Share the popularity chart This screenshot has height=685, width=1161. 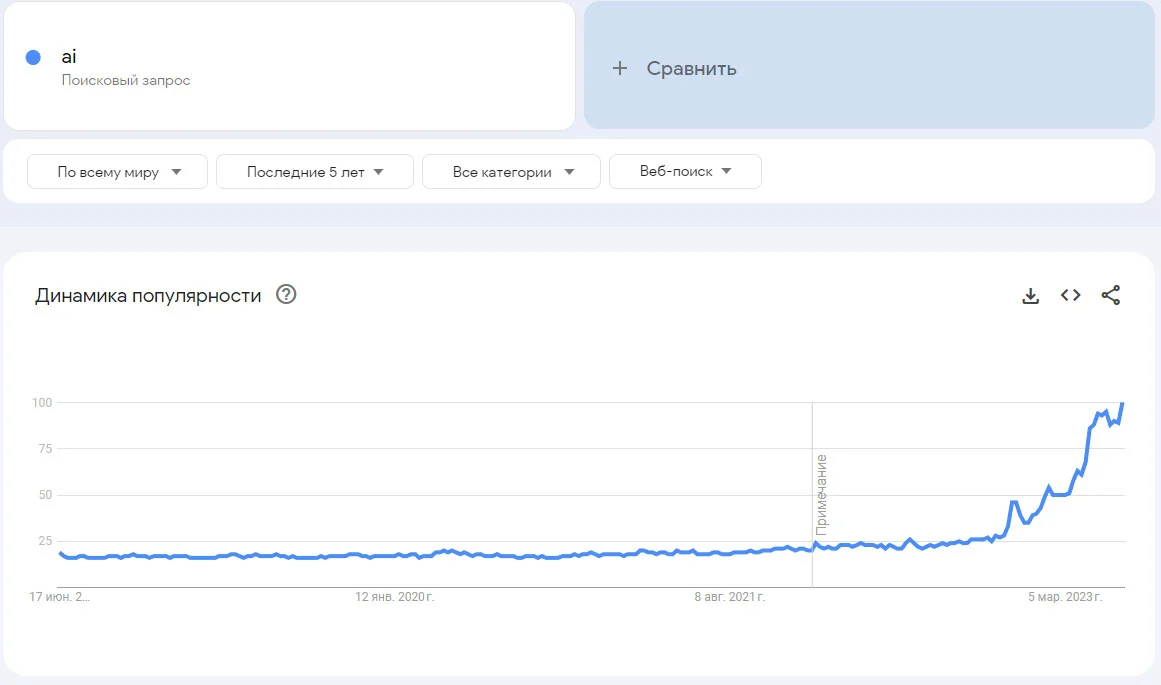[1110, 295]
